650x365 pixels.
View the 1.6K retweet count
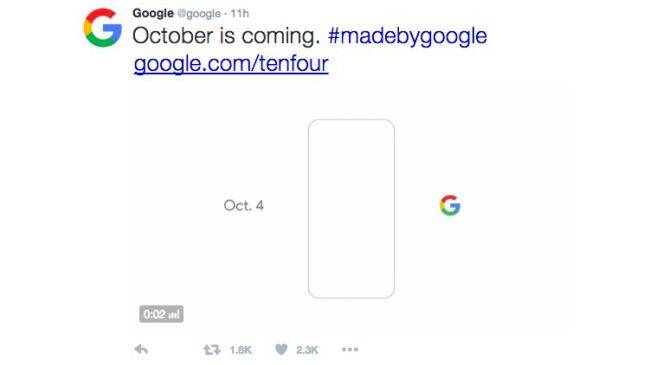point(240,350)
